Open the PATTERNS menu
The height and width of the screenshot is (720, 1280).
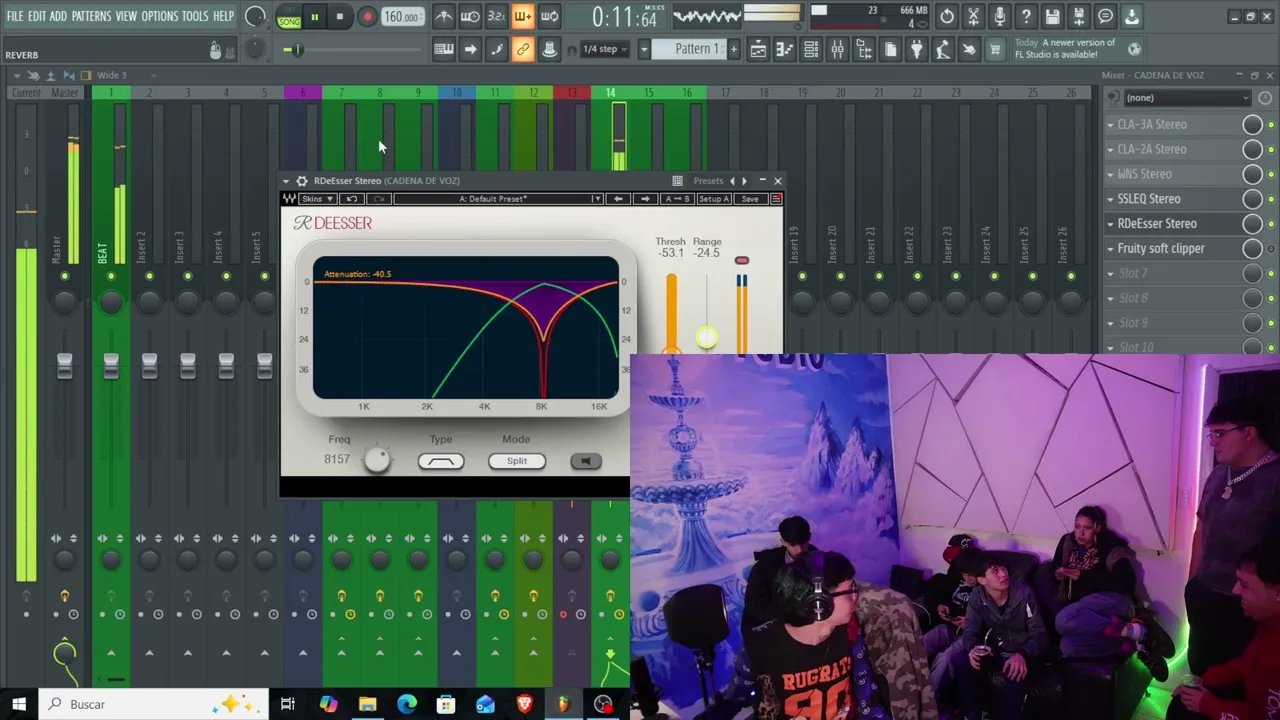pos(91,16)
